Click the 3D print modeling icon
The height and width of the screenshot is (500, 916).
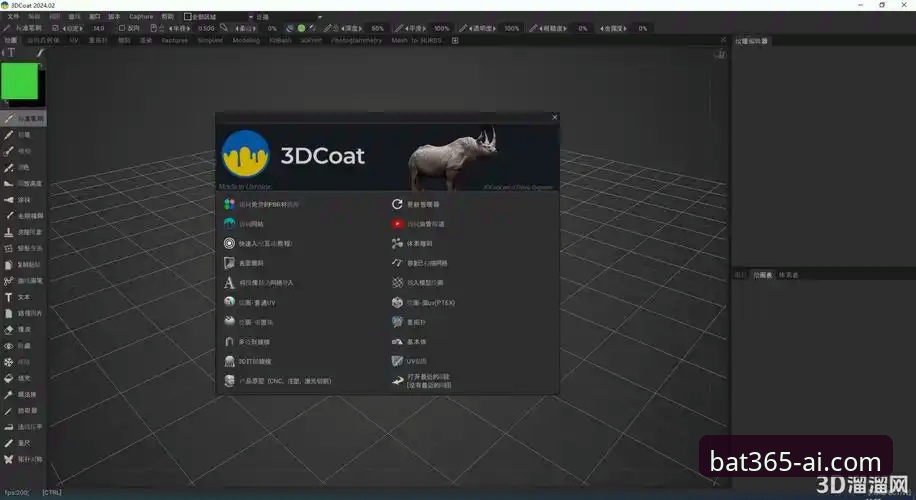point(229,361)
